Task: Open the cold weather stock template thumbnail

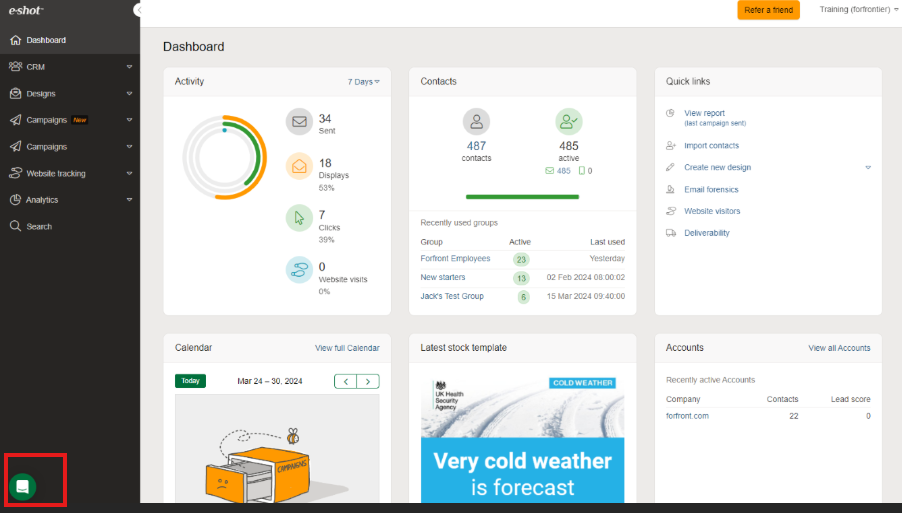Action: click(522, 440)
